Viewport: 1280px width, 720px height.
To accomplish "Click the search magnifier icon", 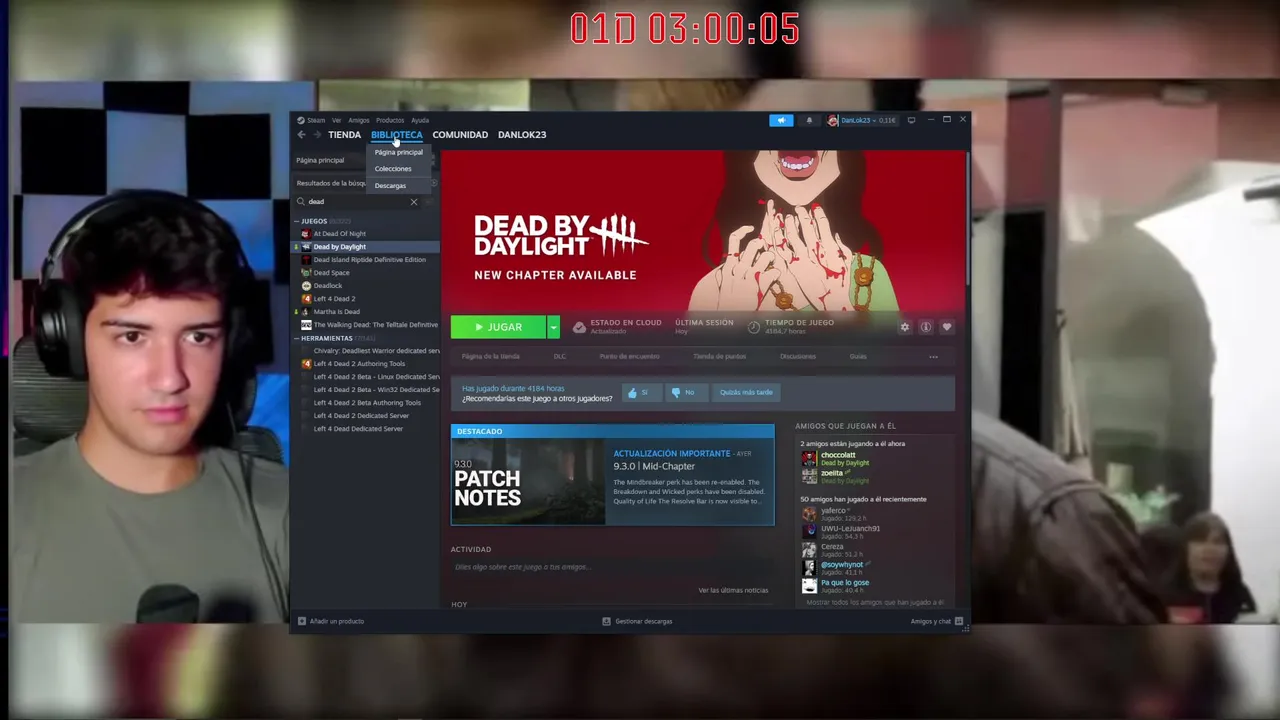I will click(303, 202).
